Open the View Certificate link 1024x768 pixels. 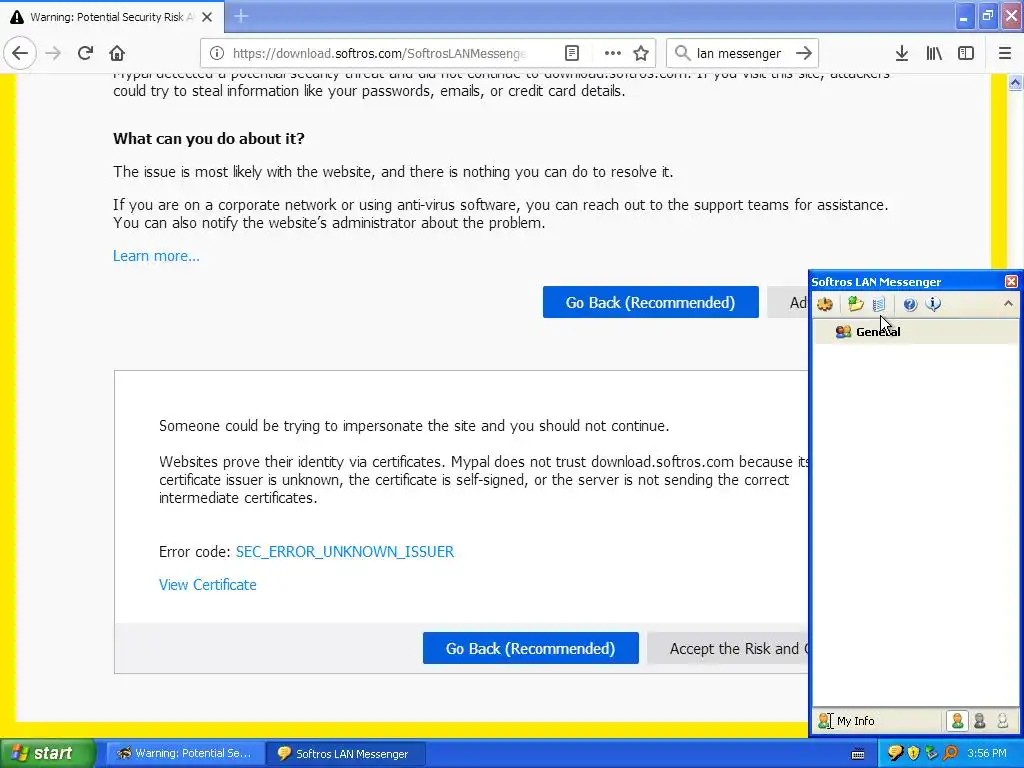click(x=208, y=584)
